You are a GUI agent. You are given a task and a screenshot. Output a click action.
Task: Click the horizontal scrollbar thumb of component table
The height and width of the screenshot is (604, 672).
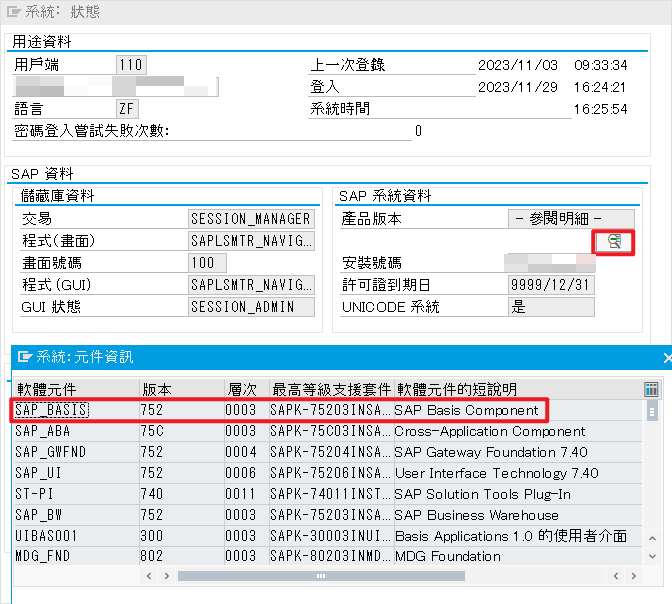[x=321, y=576]
